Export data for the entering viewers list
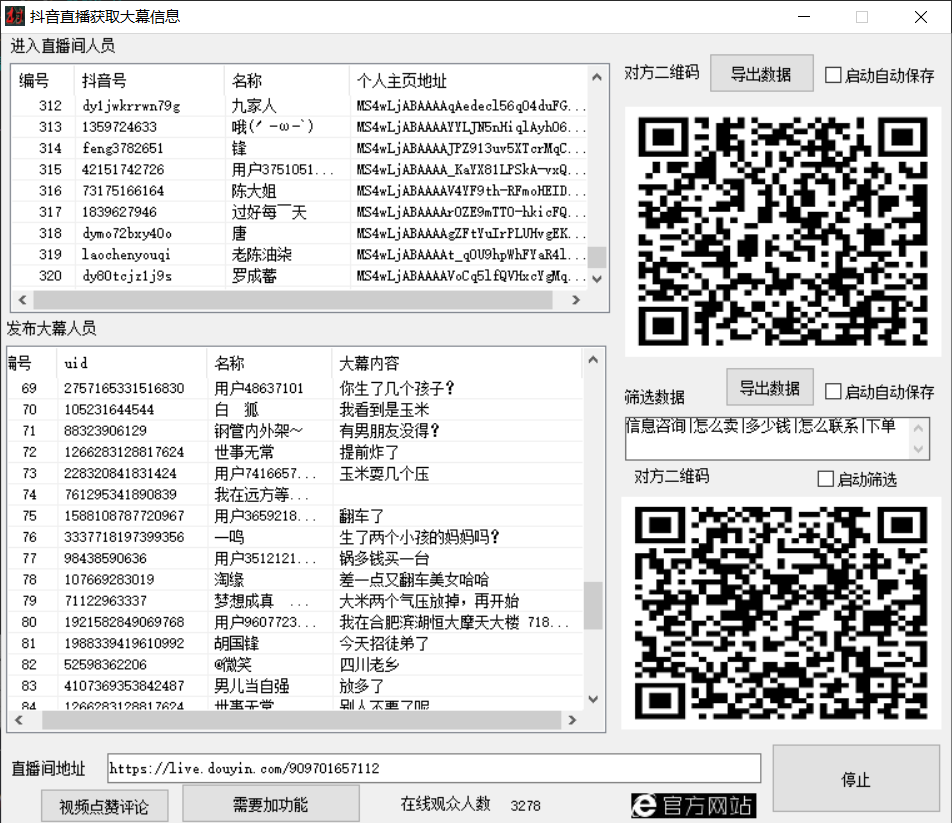Image resolution: width=952 pixels, height=823 pixels. (x=761, y=73)
